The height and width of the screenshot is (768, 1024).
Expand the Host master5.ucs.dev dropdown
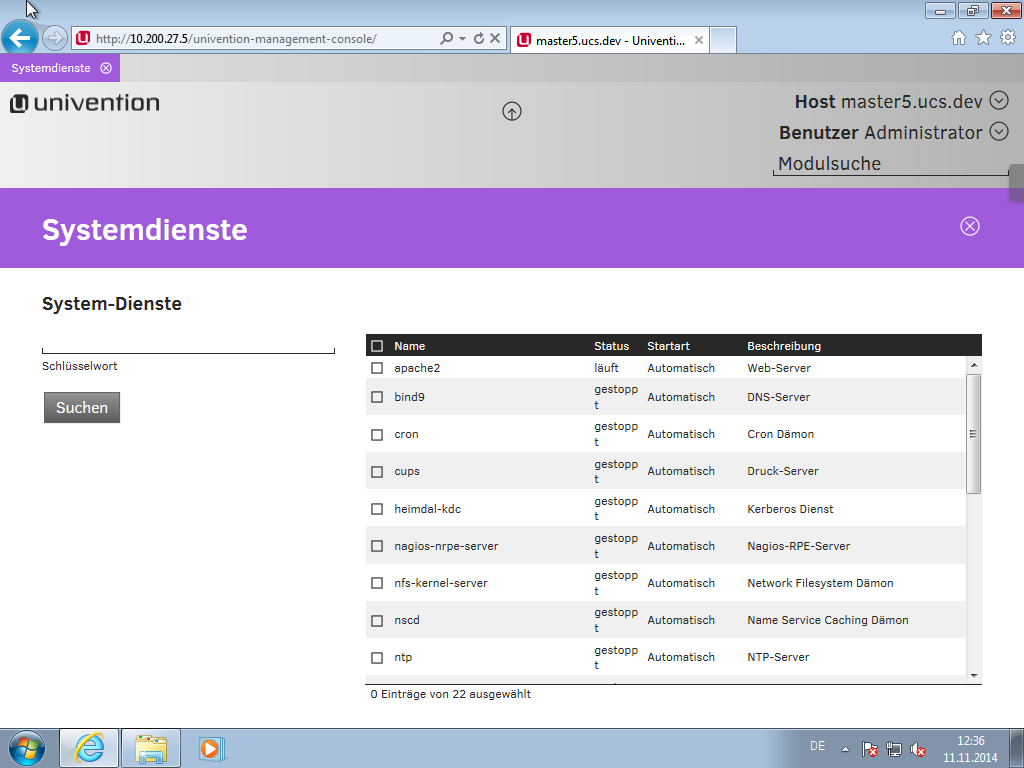coord(998,101)
